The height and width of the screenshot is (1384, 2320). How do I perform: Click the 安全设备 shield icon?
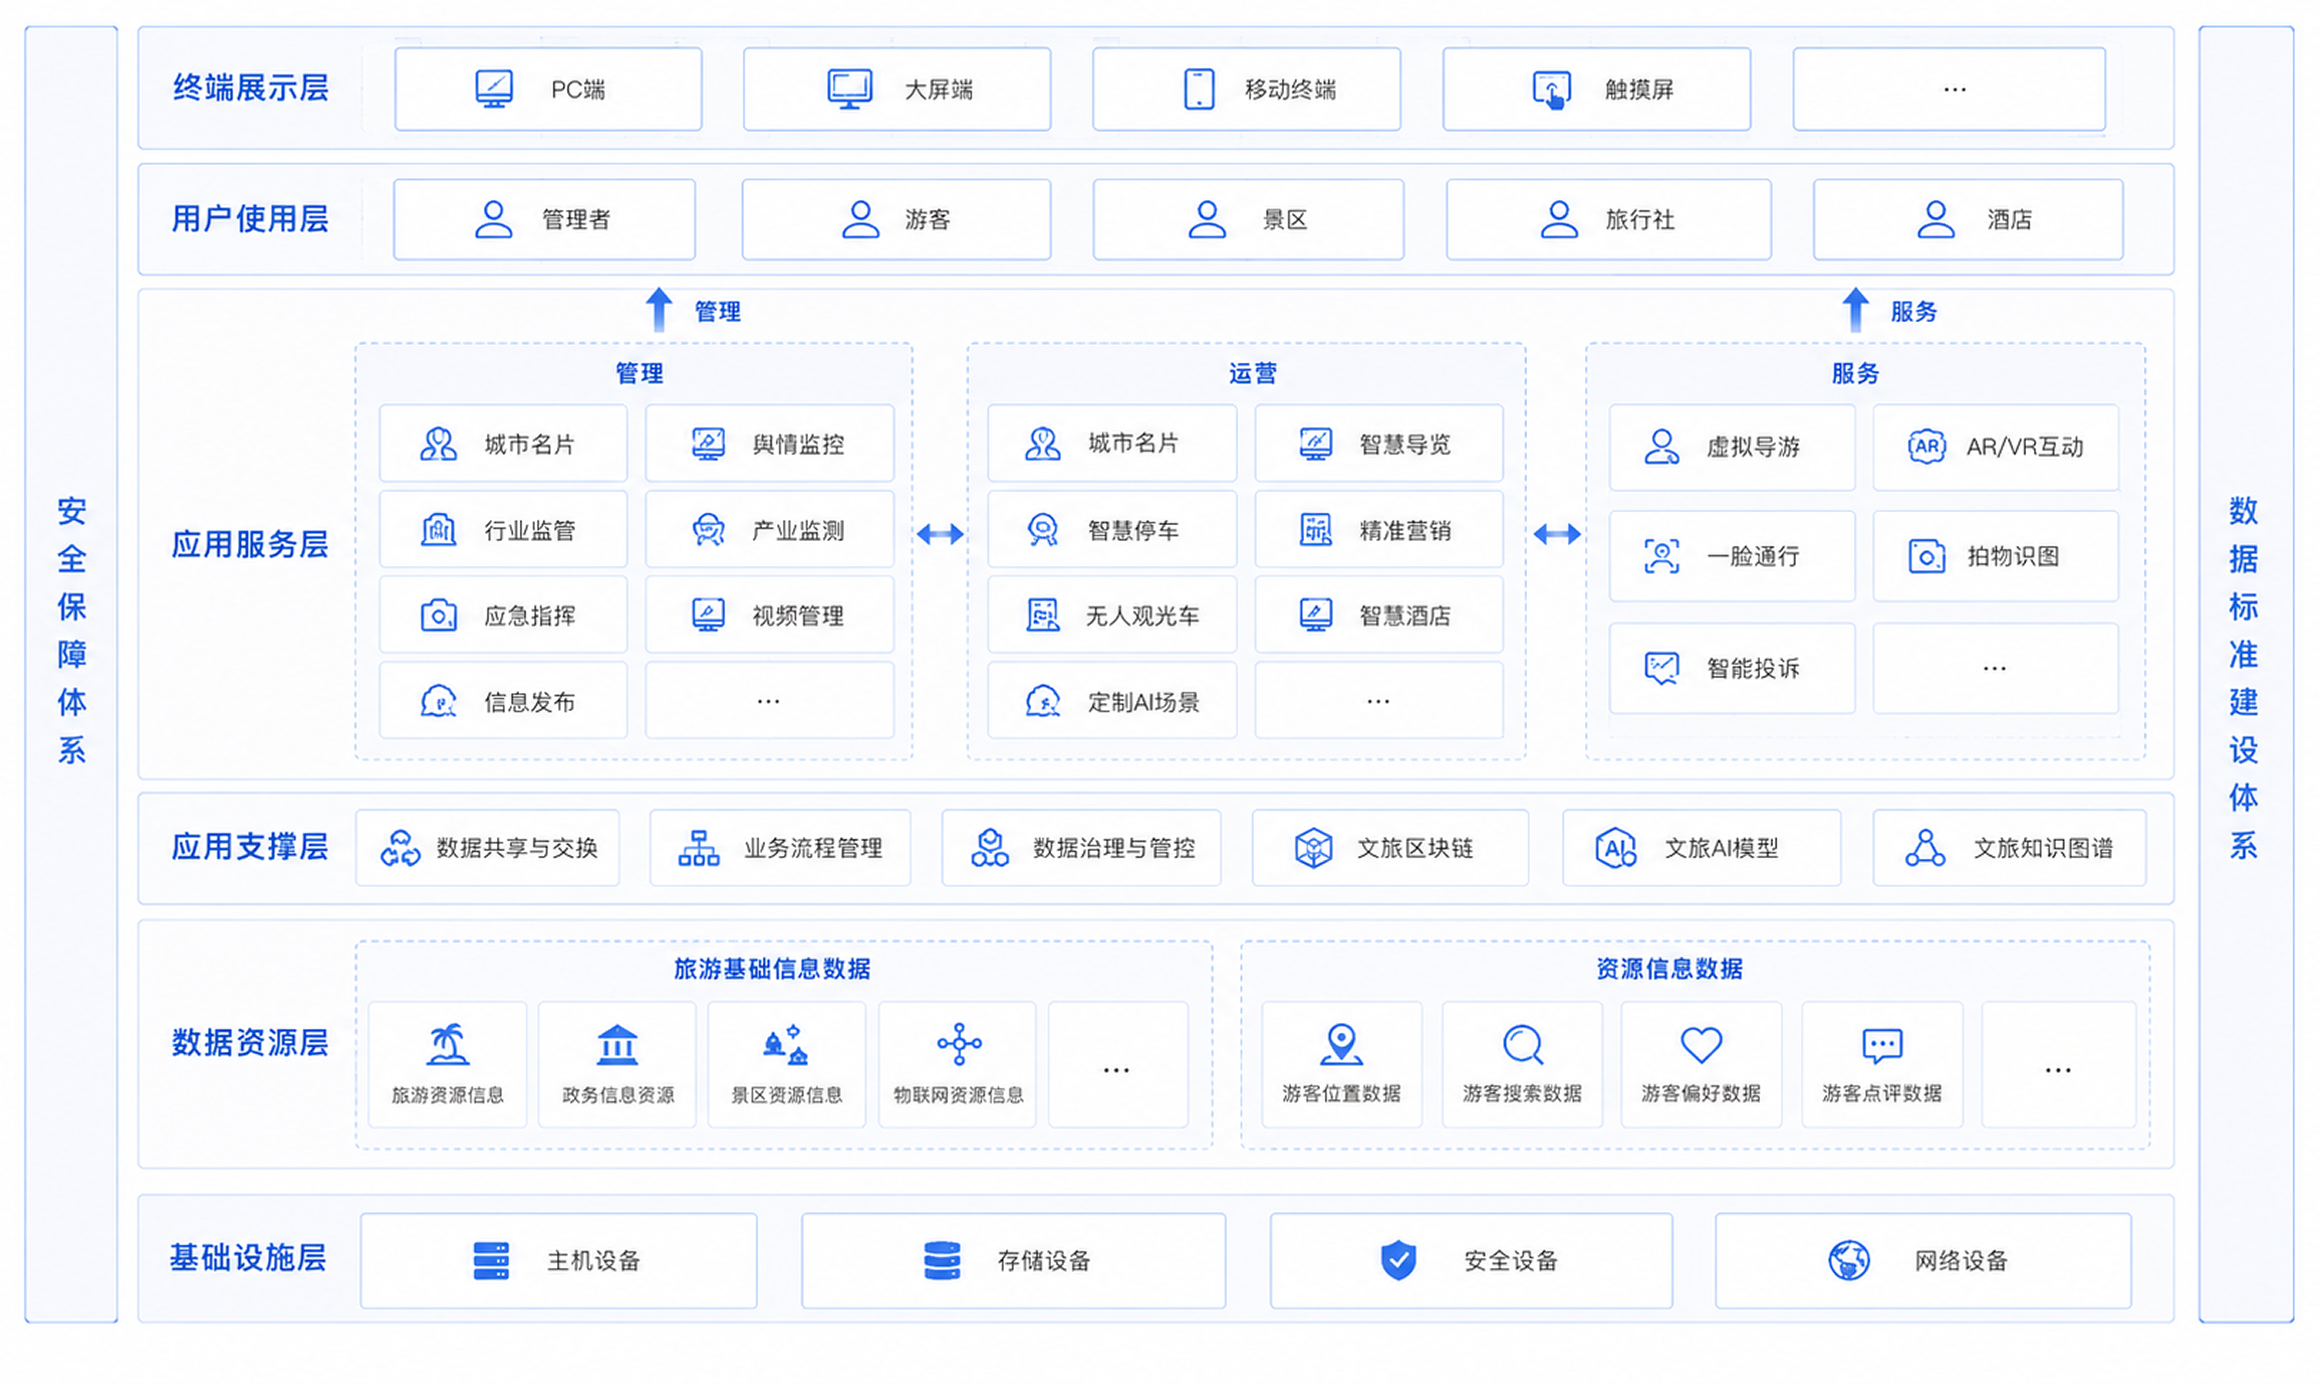(x=1398, y=1261)
